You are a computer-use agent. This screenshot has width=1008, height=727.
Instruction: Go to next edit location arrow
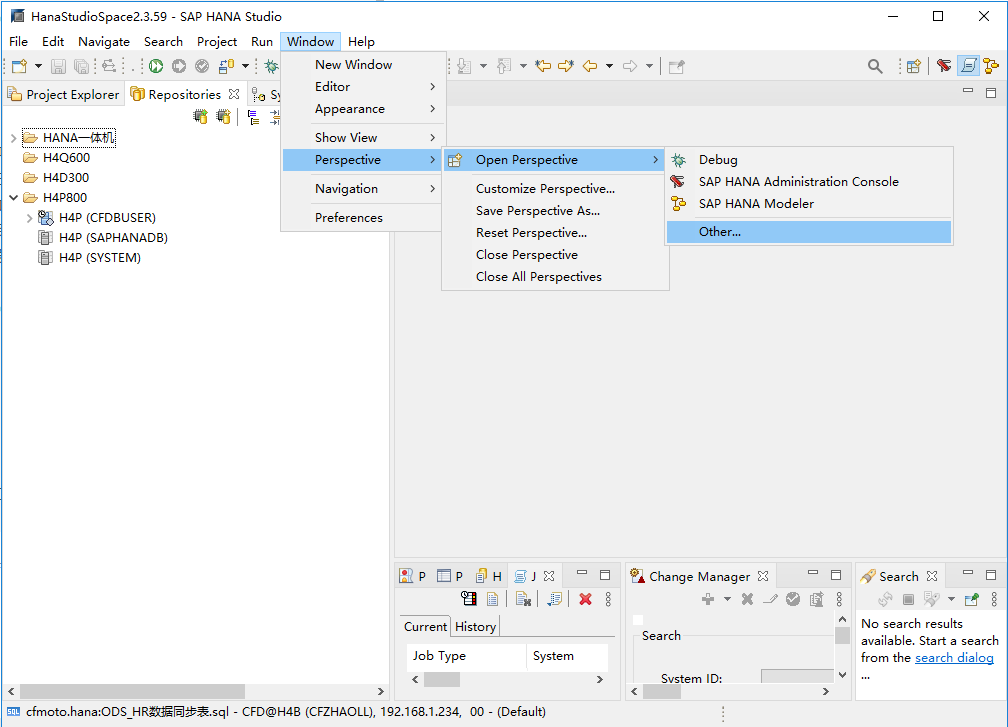[x=566, y=66]
